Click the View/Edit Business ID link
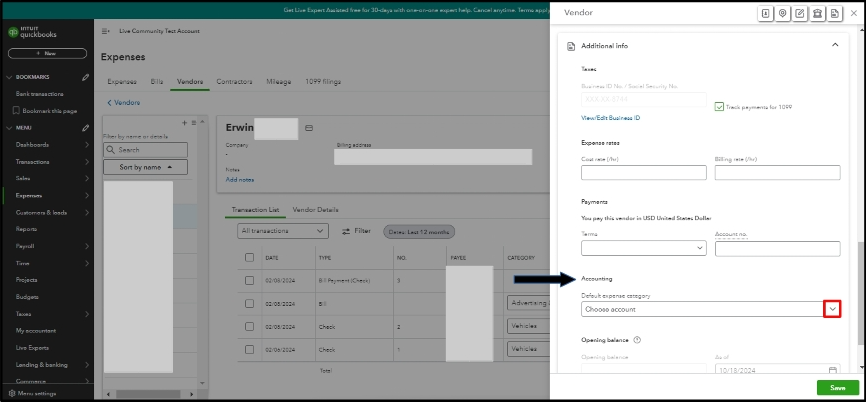Viewport: 866px width, 403px height. [610, 118]
